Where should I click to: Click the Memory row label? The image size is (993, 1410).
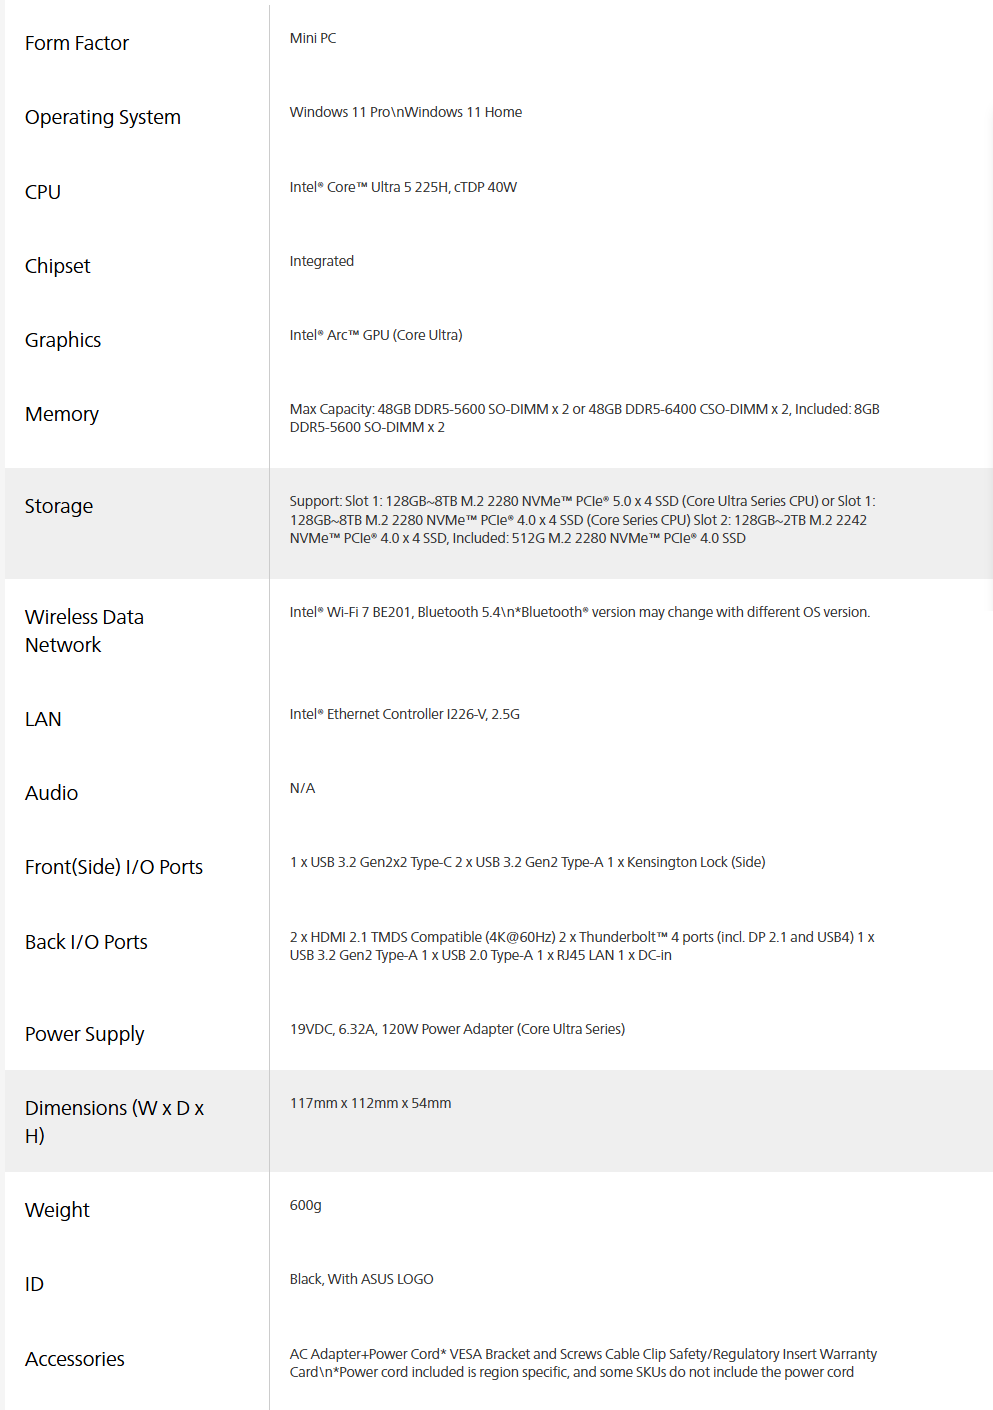click(62, 414)
